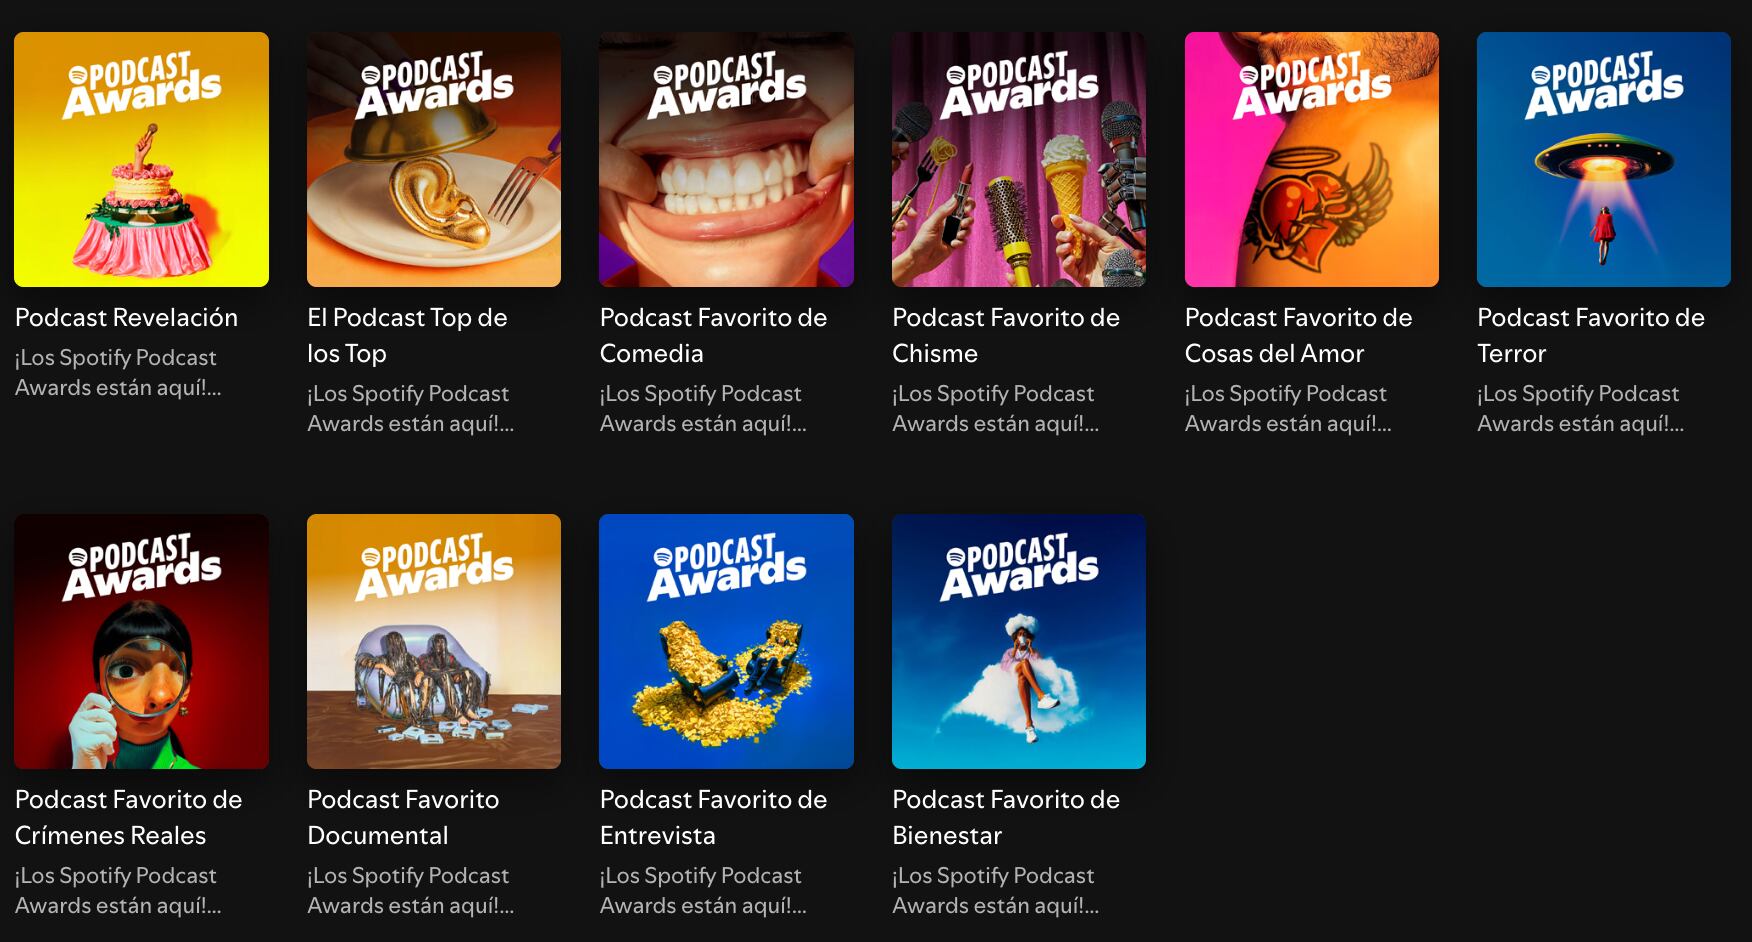Open the Documental sofa cover art
Viewport: 1752px width, 942px height.
click(434, 641)
